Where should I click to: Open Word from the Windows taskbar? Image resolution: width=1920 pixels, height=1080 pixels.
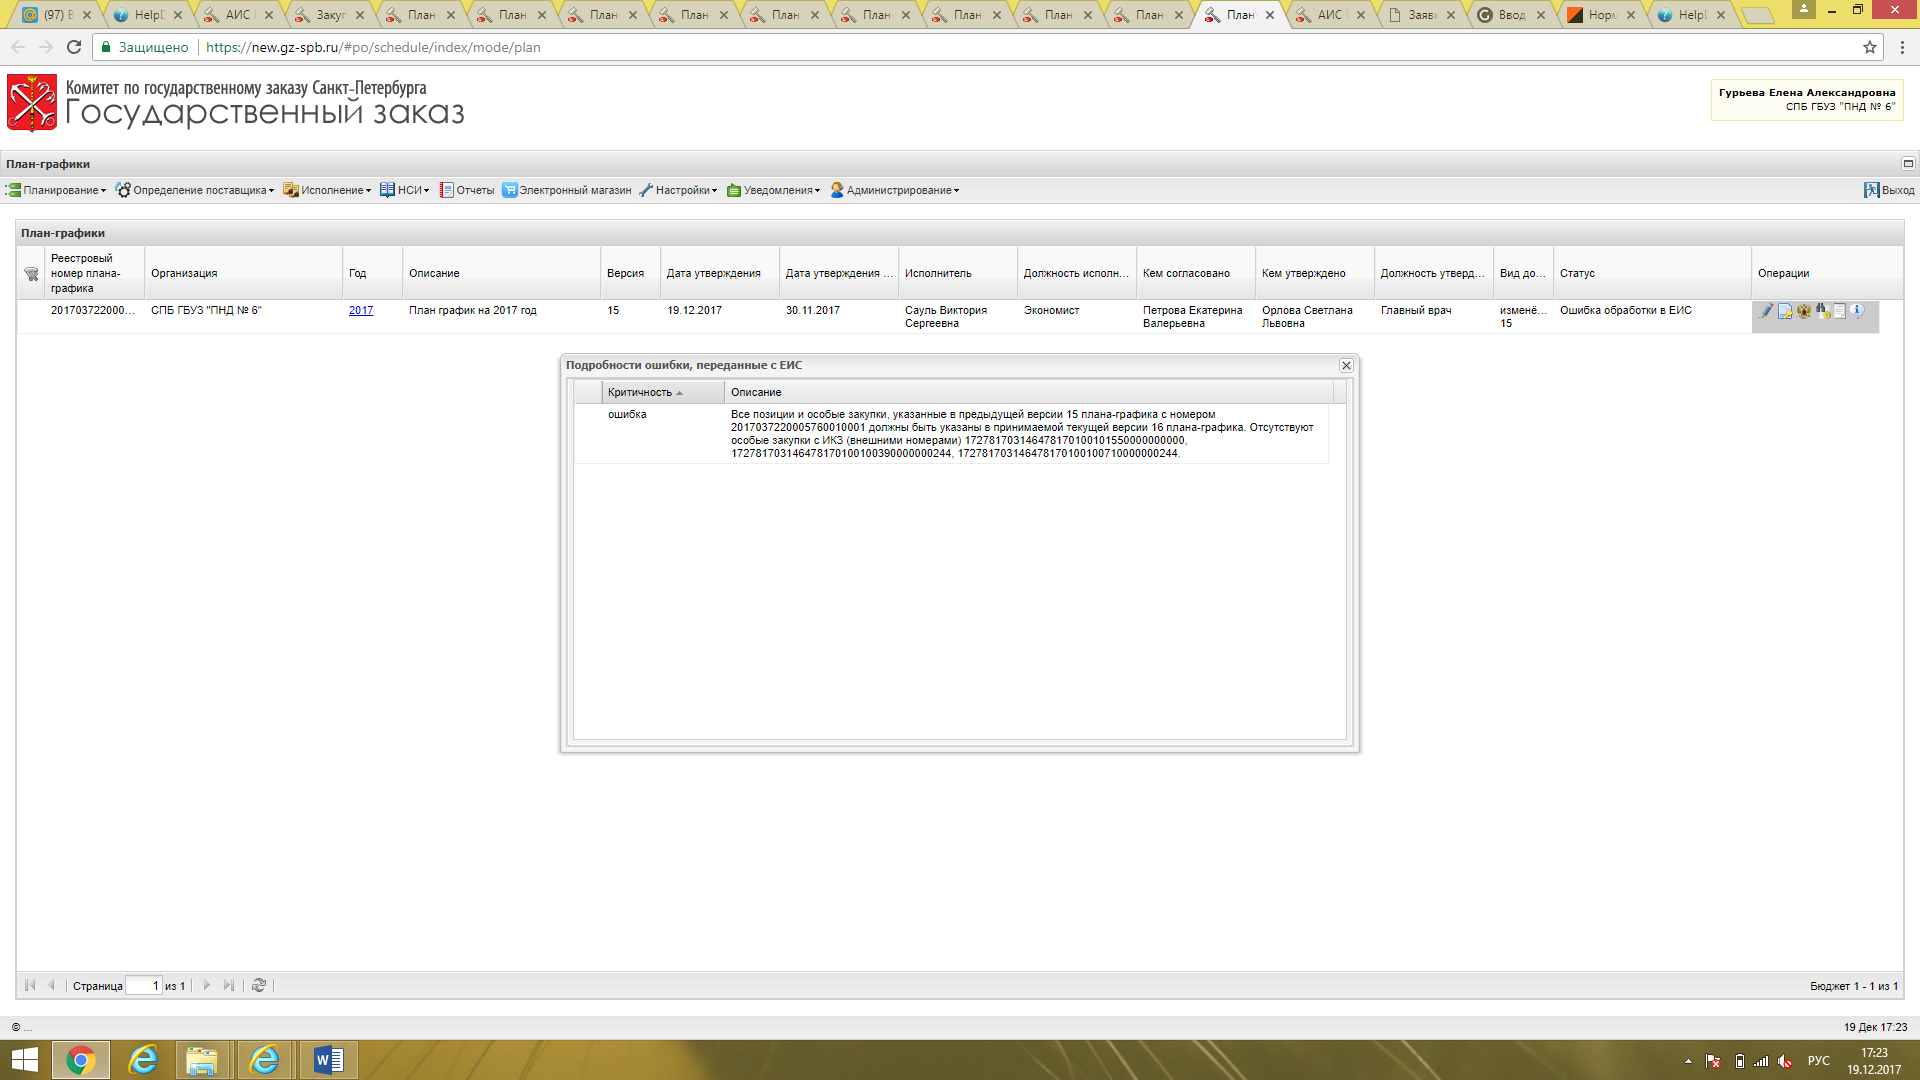coord(328,1060)
